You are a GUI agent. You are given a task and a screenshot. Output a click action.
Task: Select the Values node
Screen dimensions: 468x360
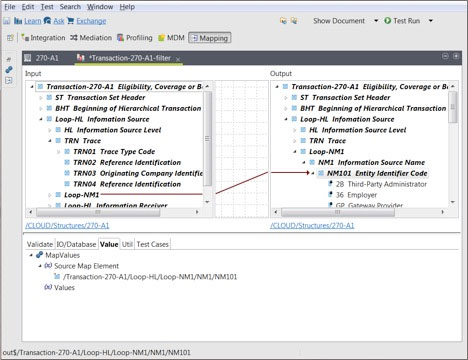[64, 288]
